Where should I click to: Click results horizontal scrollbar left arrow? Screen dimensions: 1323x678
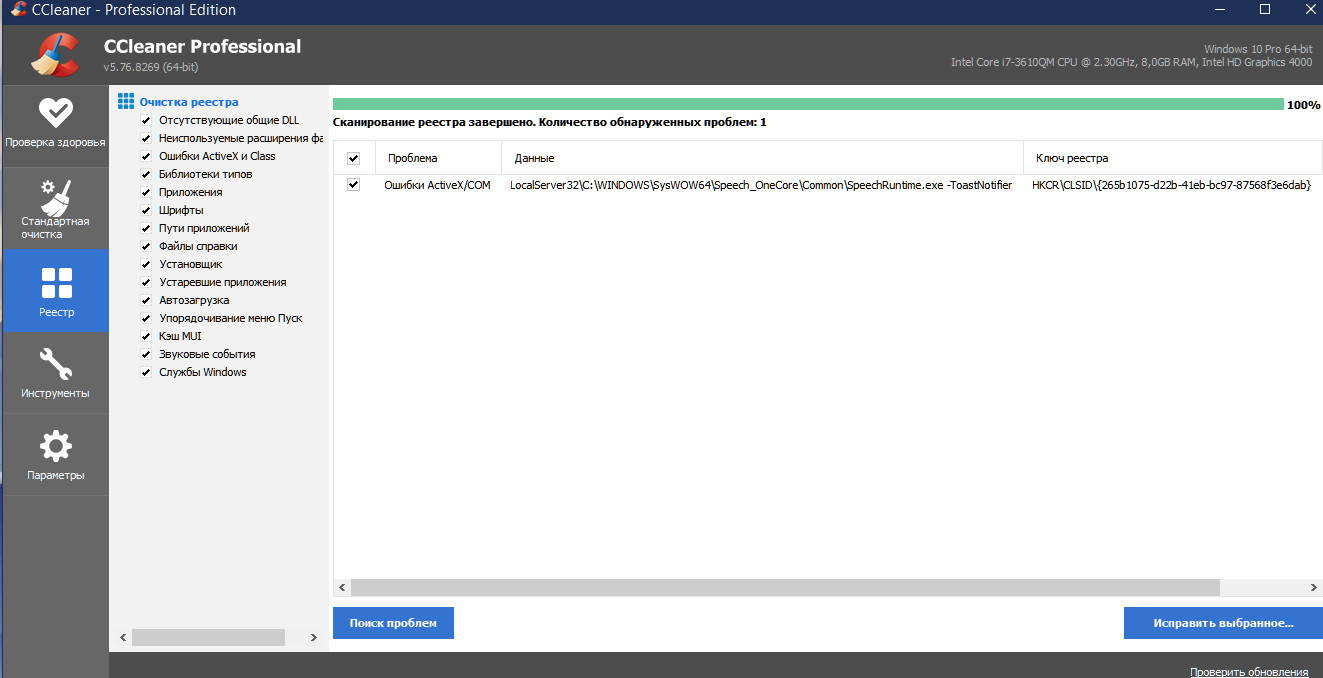coord(341,588)
